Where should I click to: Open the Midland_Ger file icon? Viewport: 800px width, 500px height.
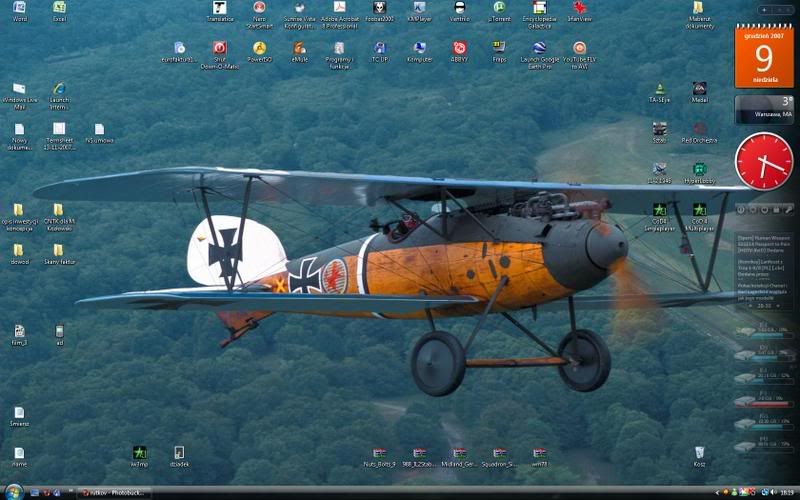click(x=459, y=457)
